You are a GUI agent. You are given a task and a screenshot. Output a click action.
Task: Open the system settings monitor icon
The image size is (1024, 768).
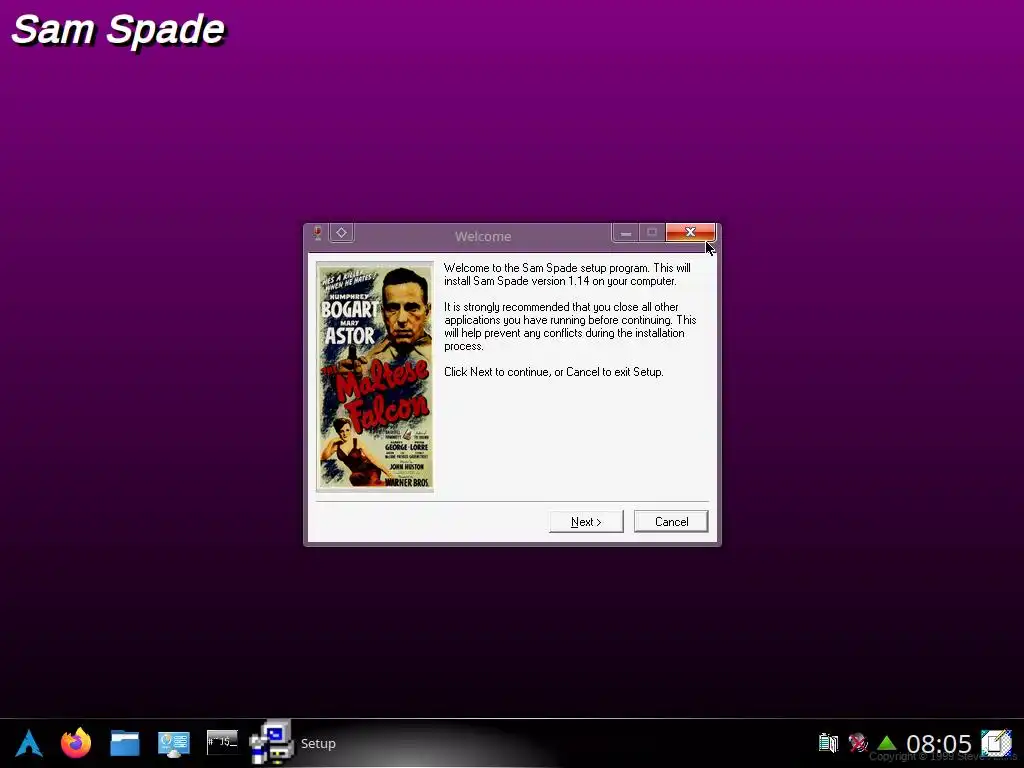pyautogui.click(x=174, y=744)
